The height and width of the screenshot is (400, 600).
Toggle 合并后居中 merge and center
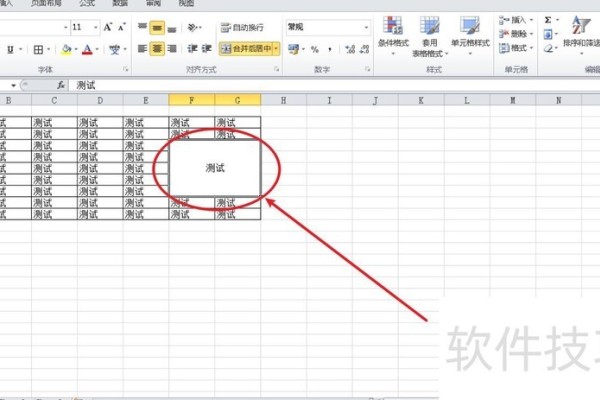pyautogui.click(x=246, y=49)
